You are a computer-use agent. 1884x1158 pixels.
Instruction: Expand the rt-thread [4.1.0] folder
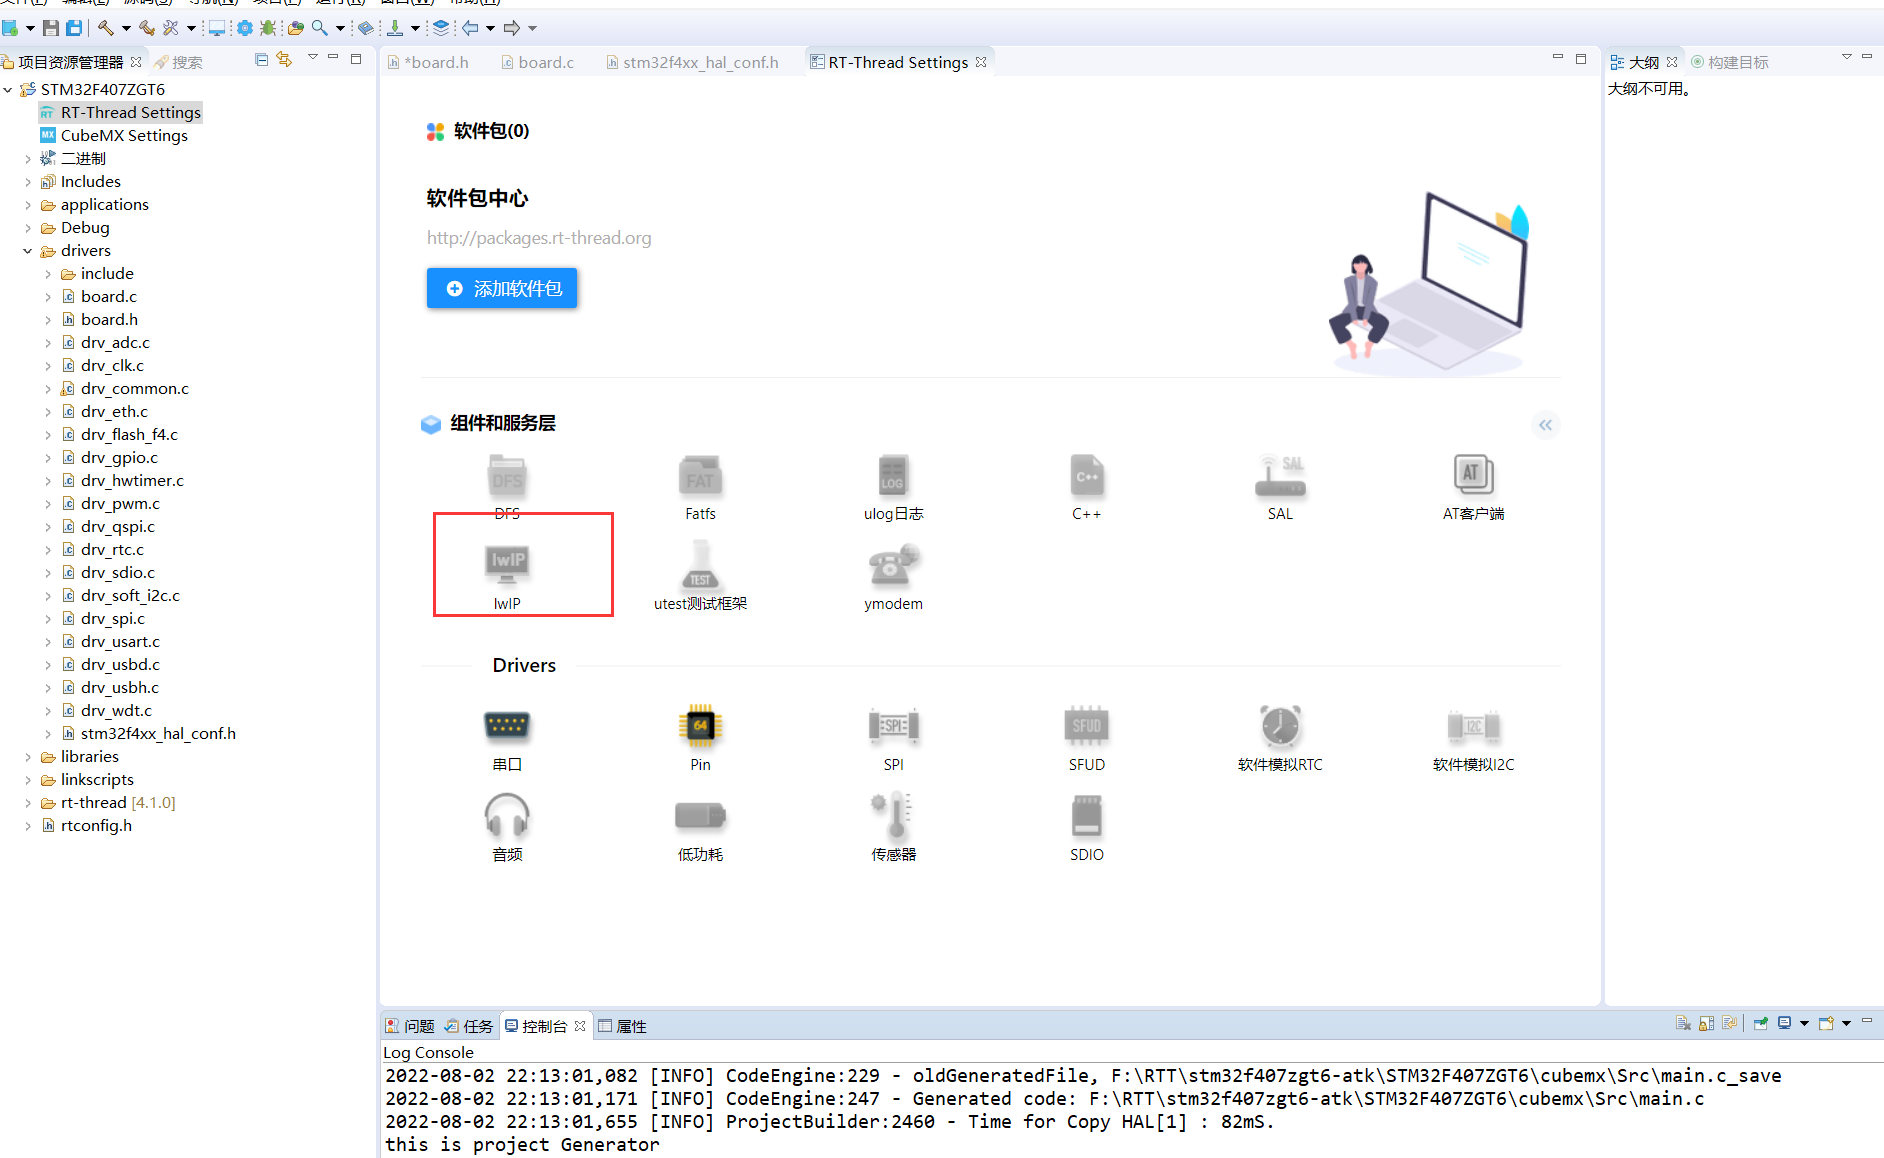[28, 803]
